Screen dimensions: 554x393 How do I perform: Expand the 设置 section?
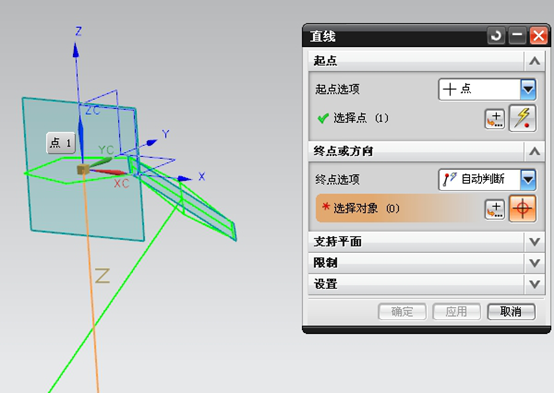[x=426, y=284]
